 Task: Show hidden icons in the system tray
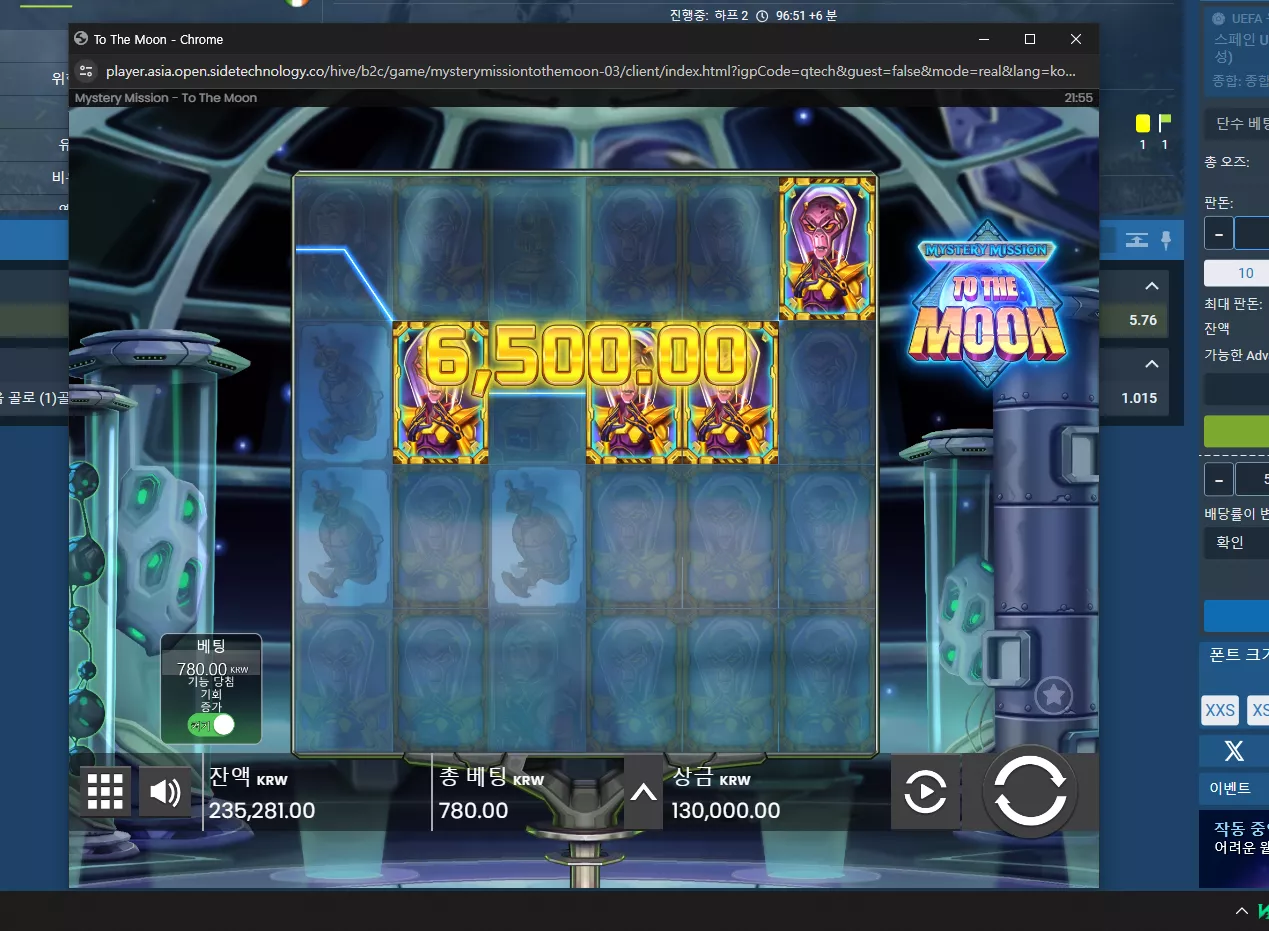1241,911
